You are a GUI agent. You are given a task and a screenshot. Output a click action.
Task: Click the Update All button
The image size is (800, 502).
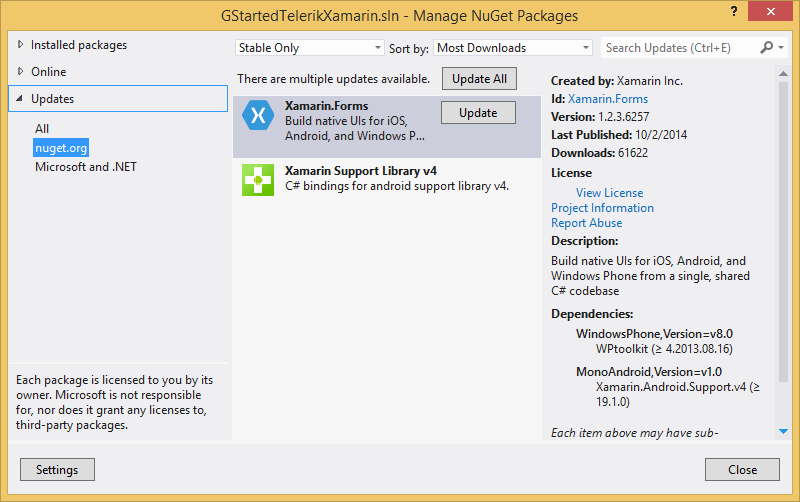(479, 79)
